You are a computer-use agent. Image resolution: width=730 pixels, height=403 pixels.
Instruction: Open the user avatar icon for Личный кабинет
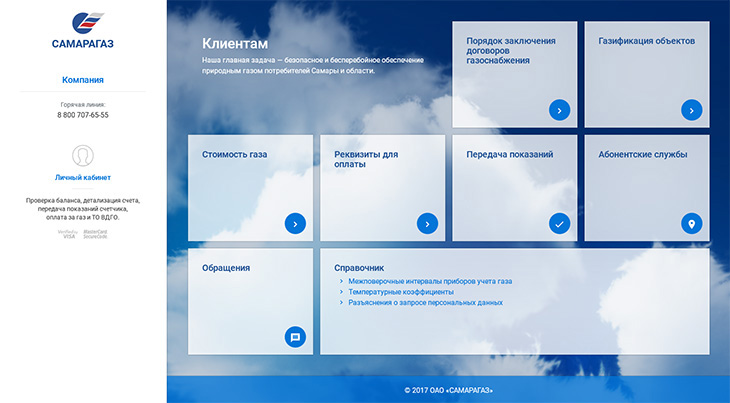(83, 155)
